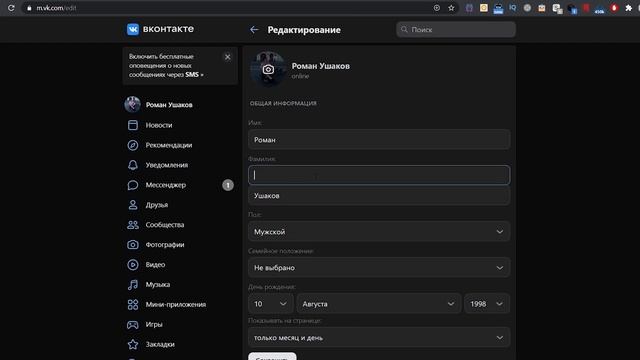Open the red extension icon in toolbar
Image resolution: width=640 pixels, height=360 pixels.
pyautogui.click(x=614, y=8)
